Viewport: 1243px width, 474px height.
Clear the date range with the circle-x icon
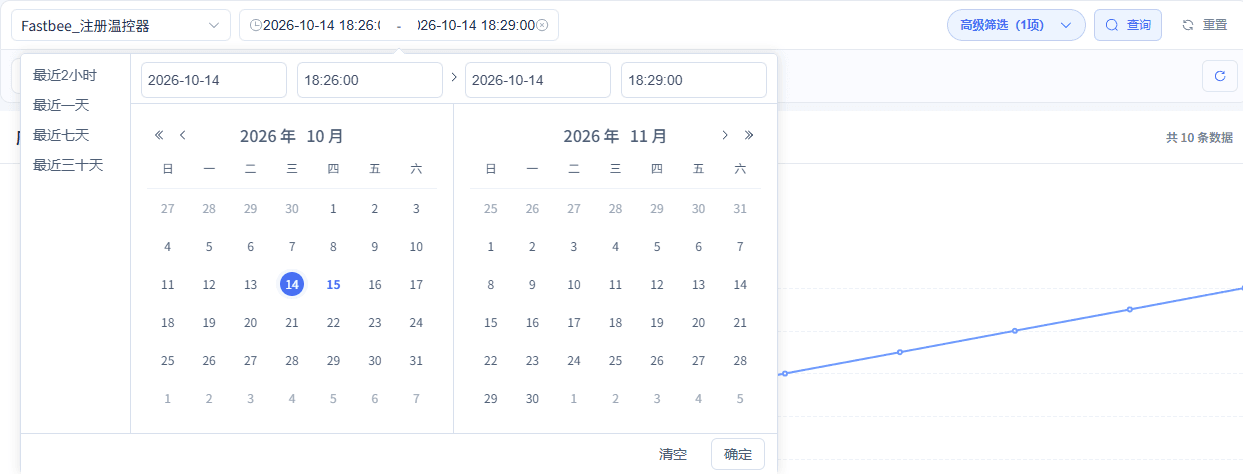[x=542, y=25]
